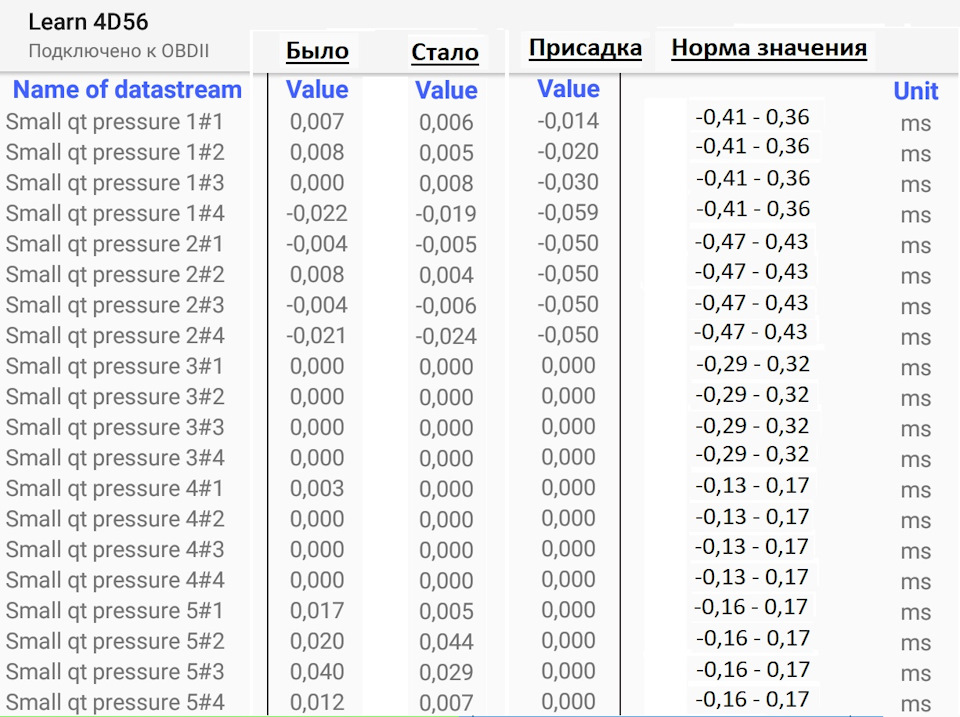Select row 'Small qt pressure 2#4'
The height and width of the screenshot is (717, 960).
click(480, 336)
